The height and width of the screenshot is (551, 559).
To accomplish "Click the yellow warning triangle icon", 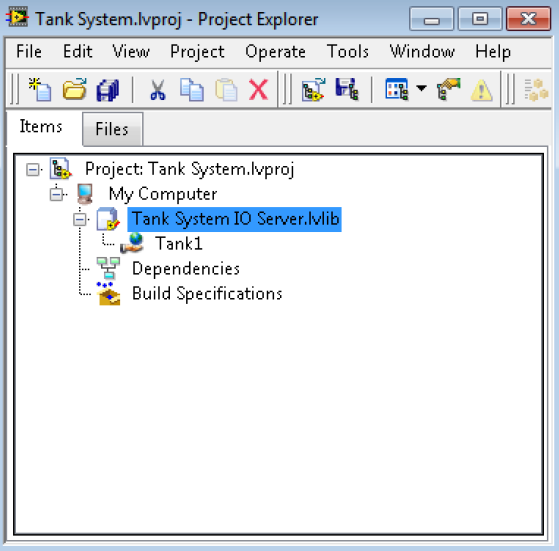I will coord(482,90).
